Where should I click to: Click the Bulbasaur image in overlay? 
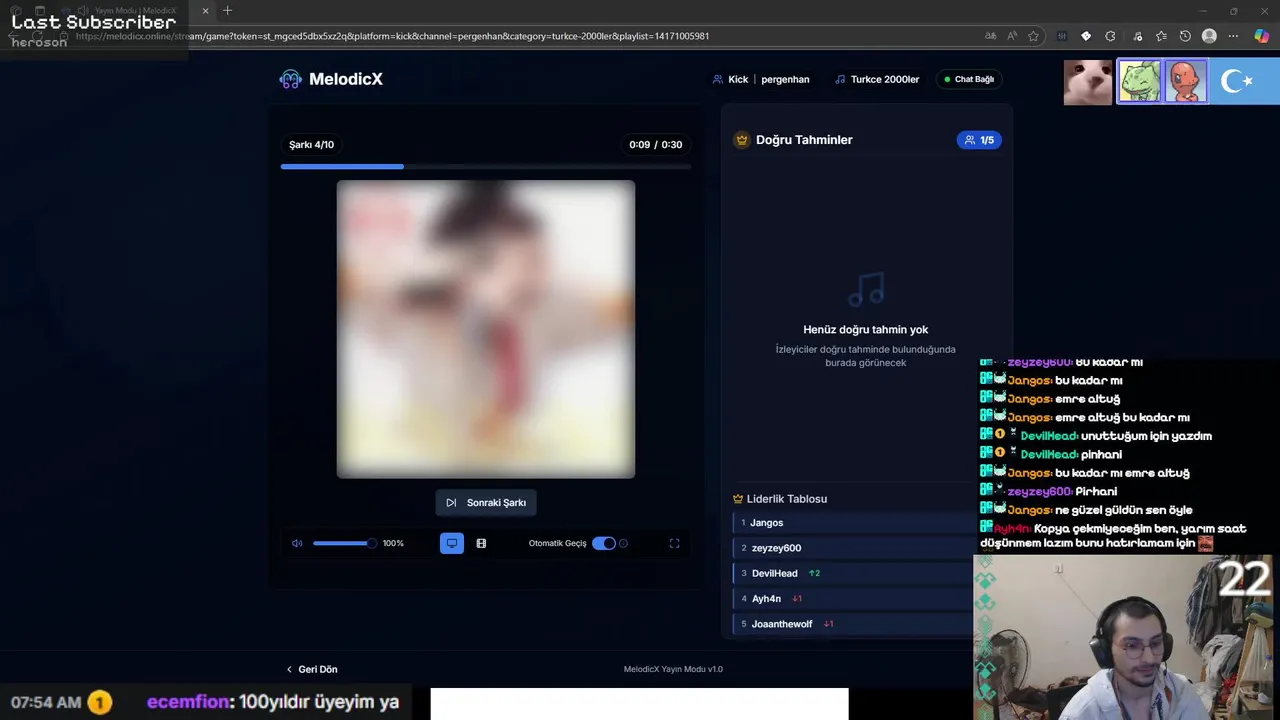(x=1139, y=82)
